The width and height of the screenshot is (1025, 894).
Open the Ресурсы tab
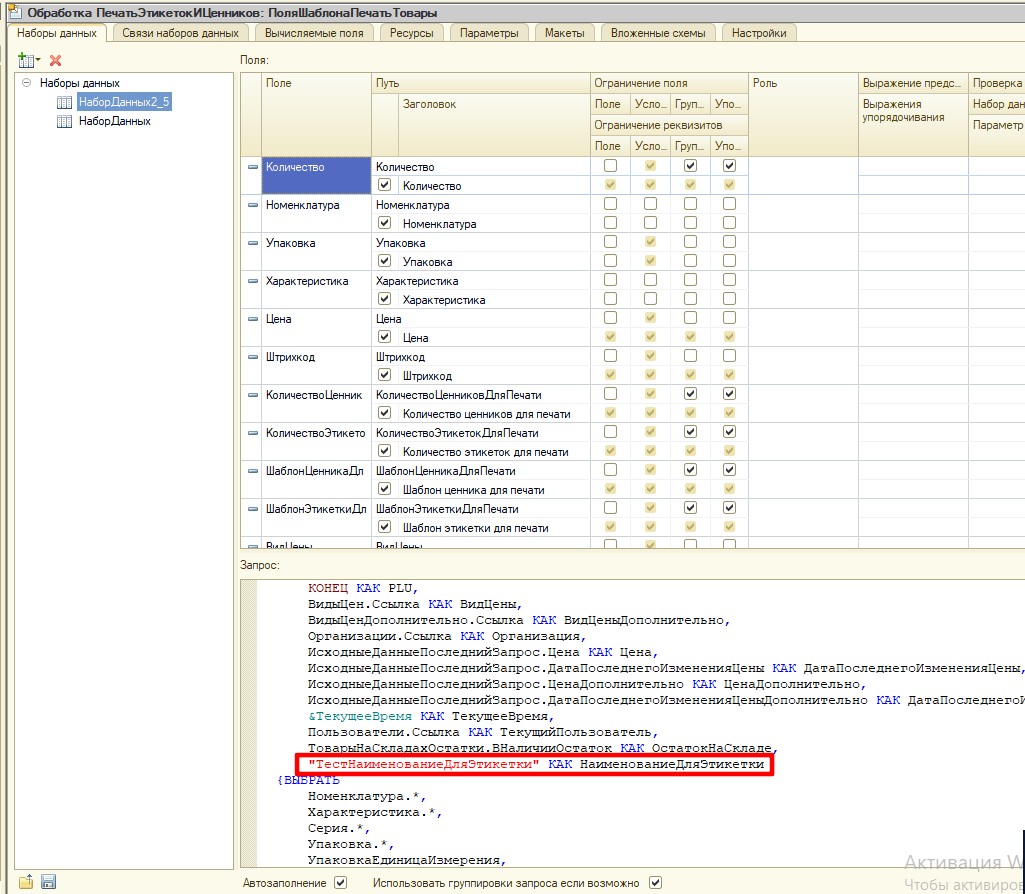coord(412,33)
